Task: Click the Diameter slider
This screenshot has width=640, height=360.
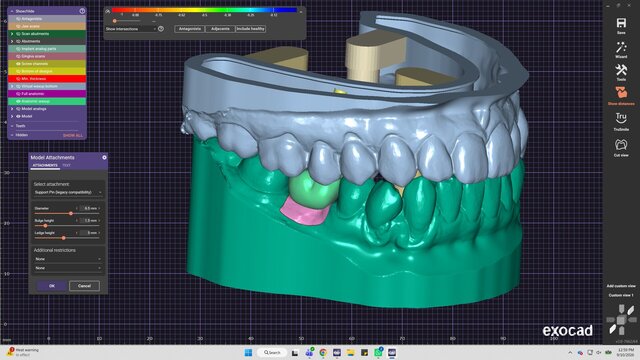Action: [x=67, y=213]
